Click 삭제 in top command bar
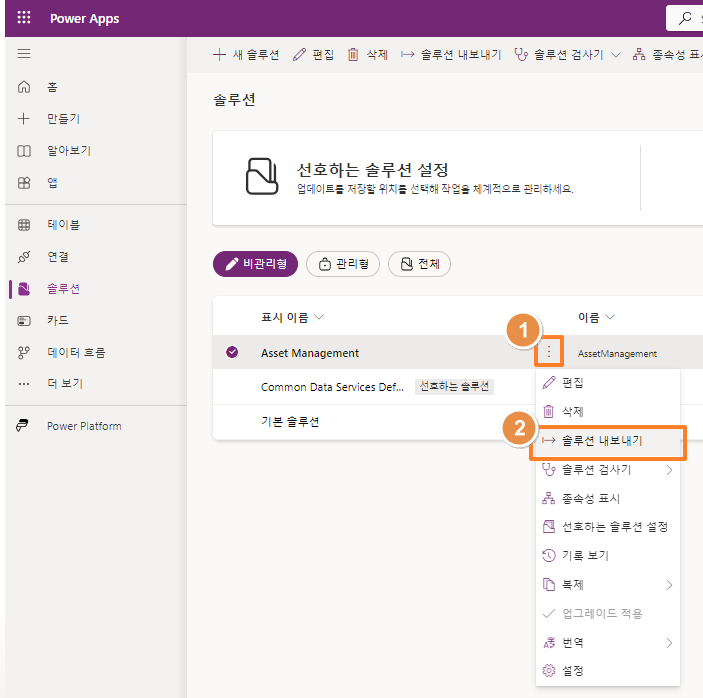Image resolution: width=703 pixels, height=698 pixels. [367, 55]
